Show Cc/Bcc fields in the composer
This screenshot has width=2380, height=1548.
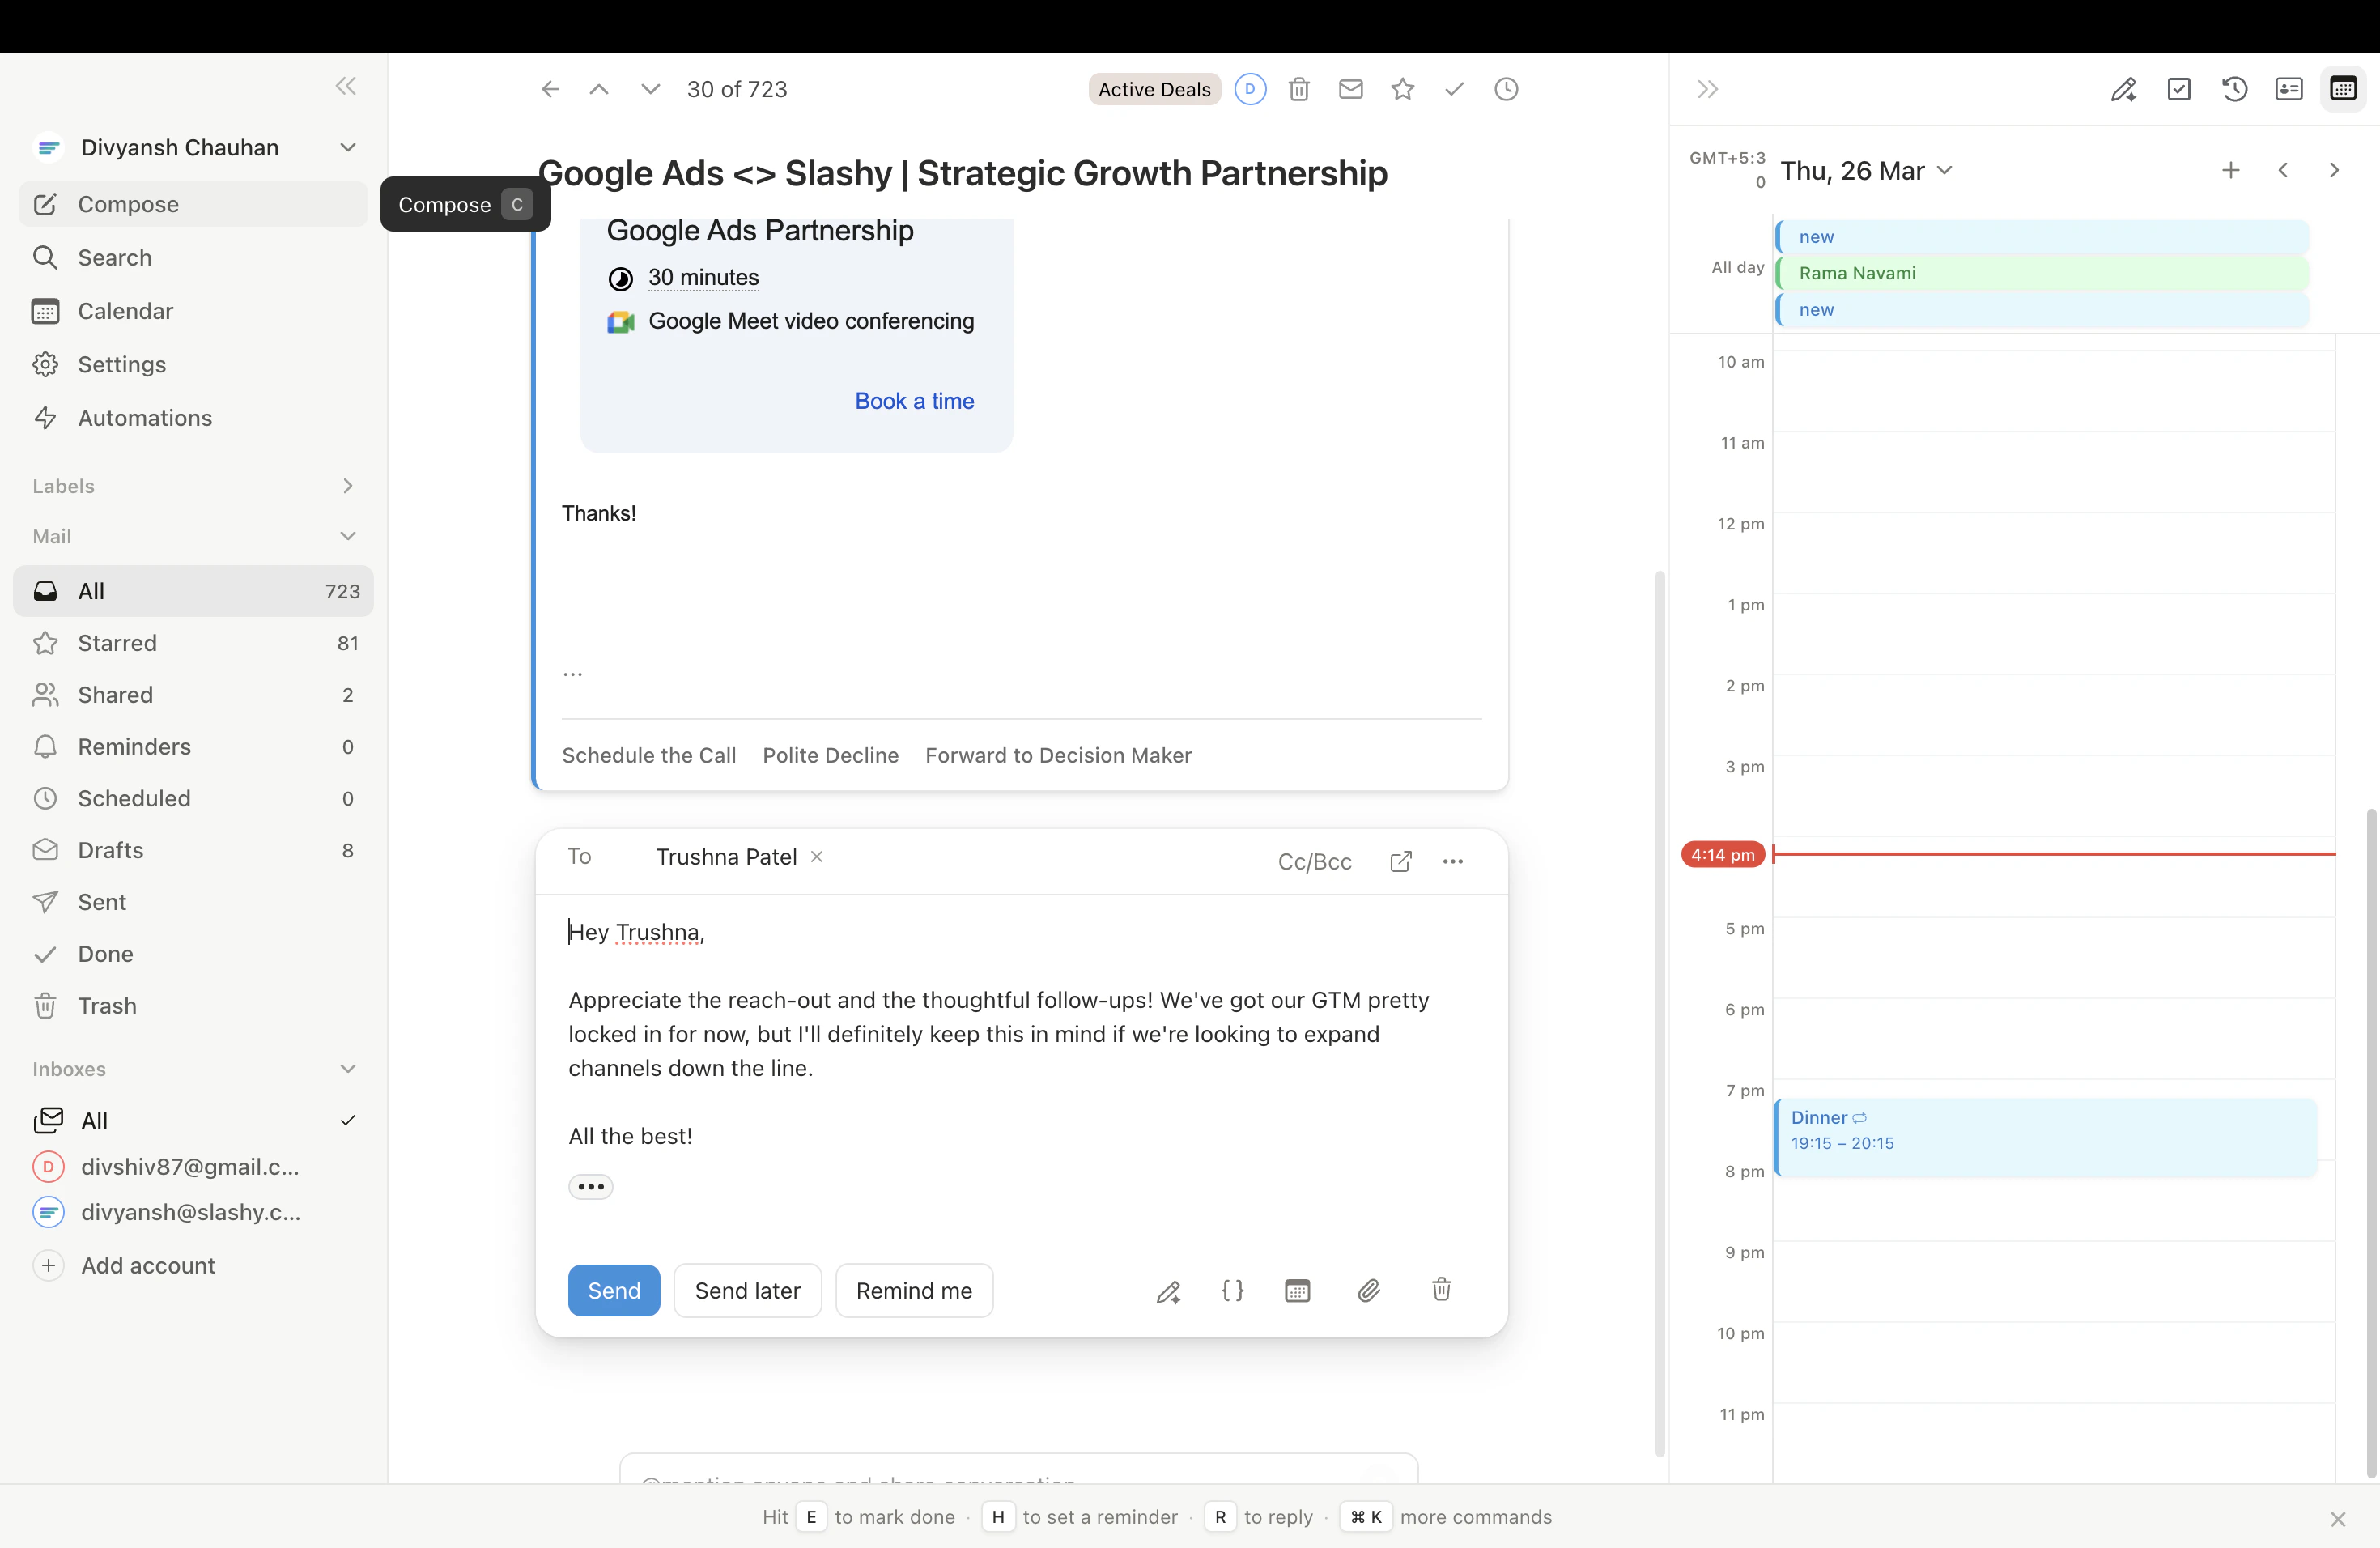[x=1314, y=861]
